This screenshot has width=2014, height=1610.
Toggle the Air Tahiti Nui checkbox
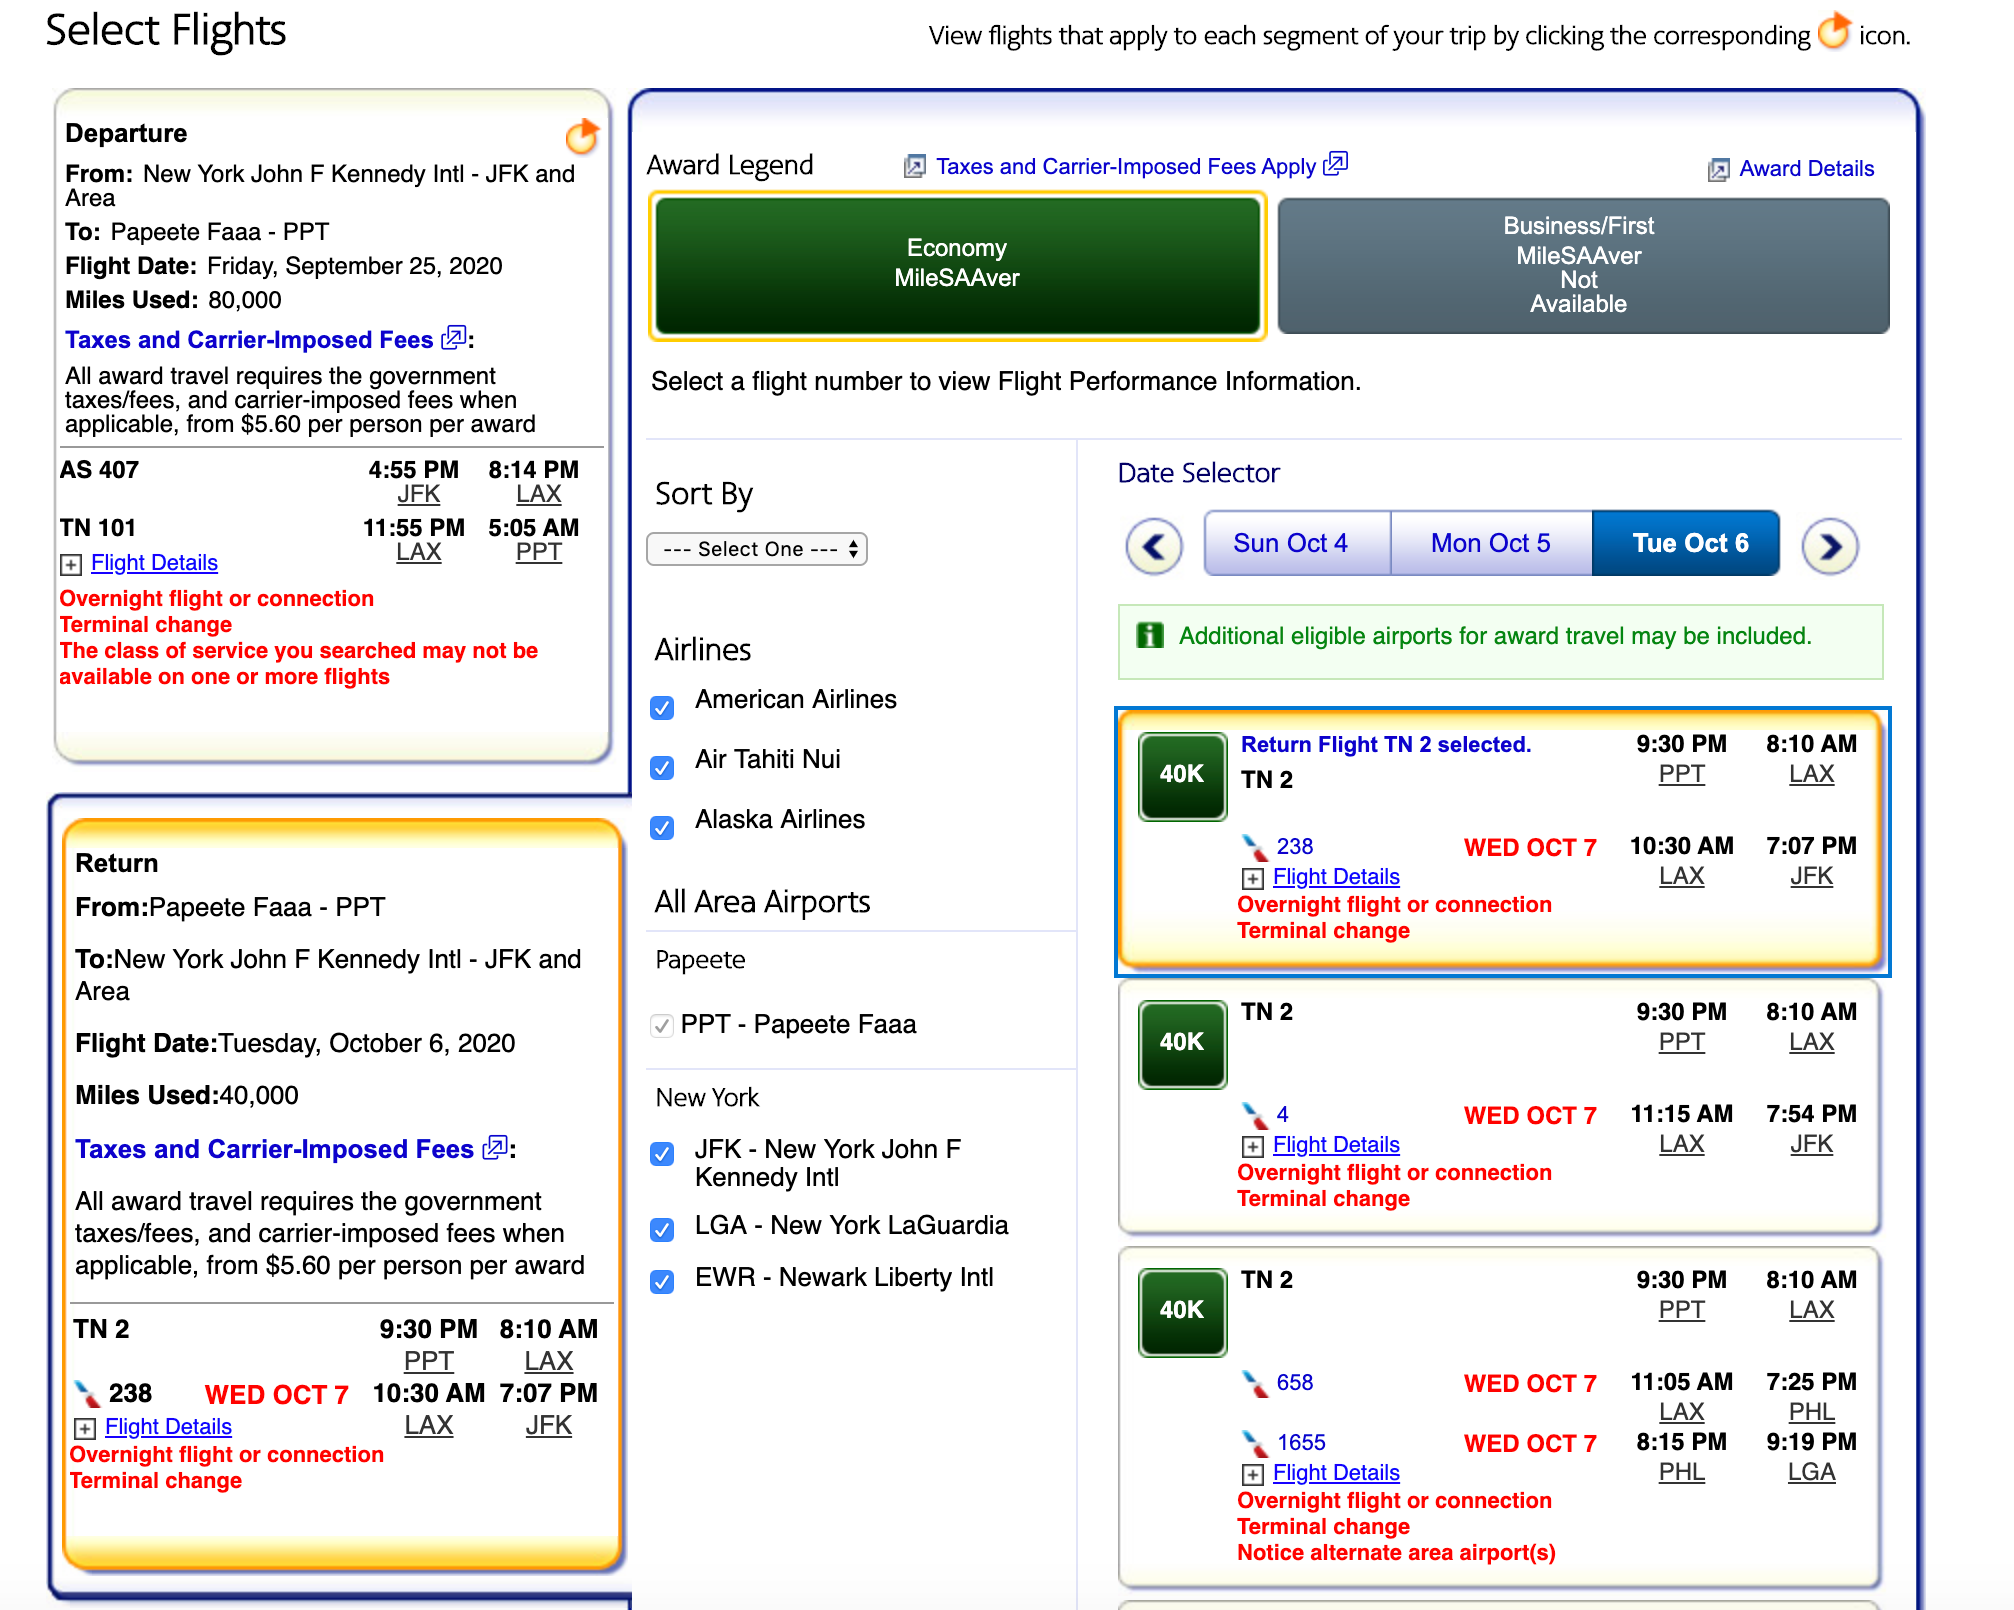click(662, 768)
